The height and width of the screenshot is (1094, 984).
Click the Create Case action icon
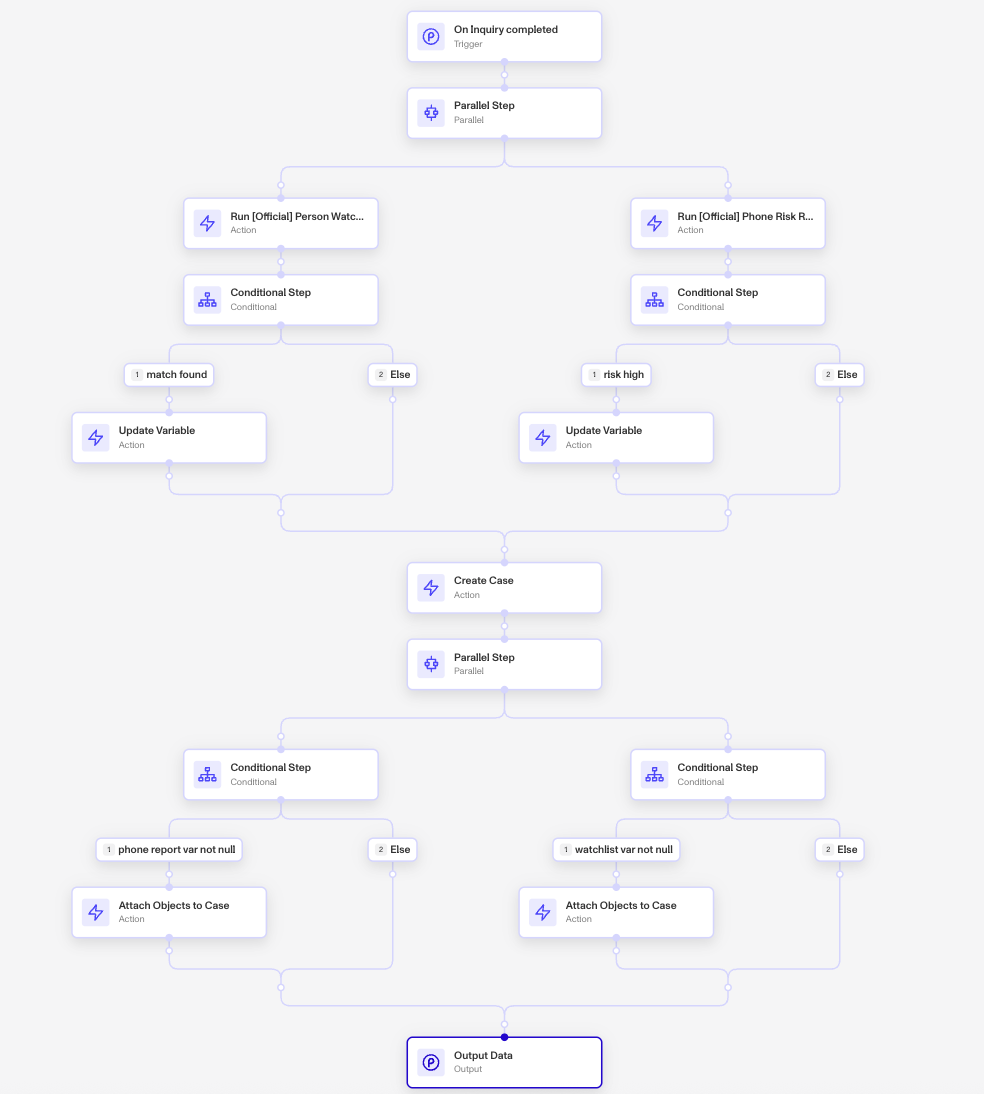[431, 587]
